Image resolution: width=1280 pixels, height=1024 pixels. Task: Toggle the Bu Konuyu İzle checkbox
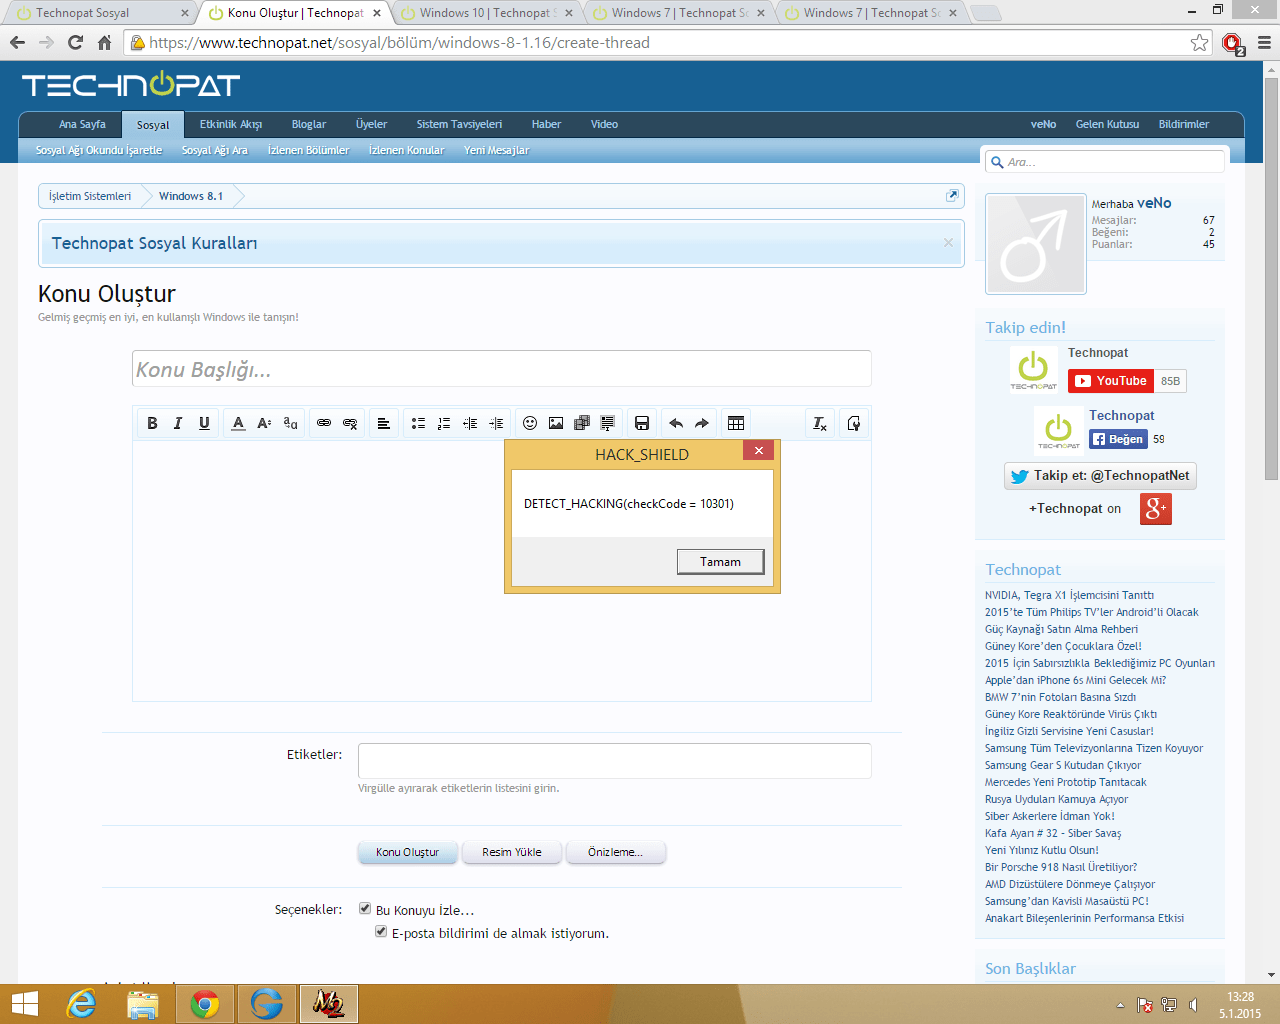365,909
